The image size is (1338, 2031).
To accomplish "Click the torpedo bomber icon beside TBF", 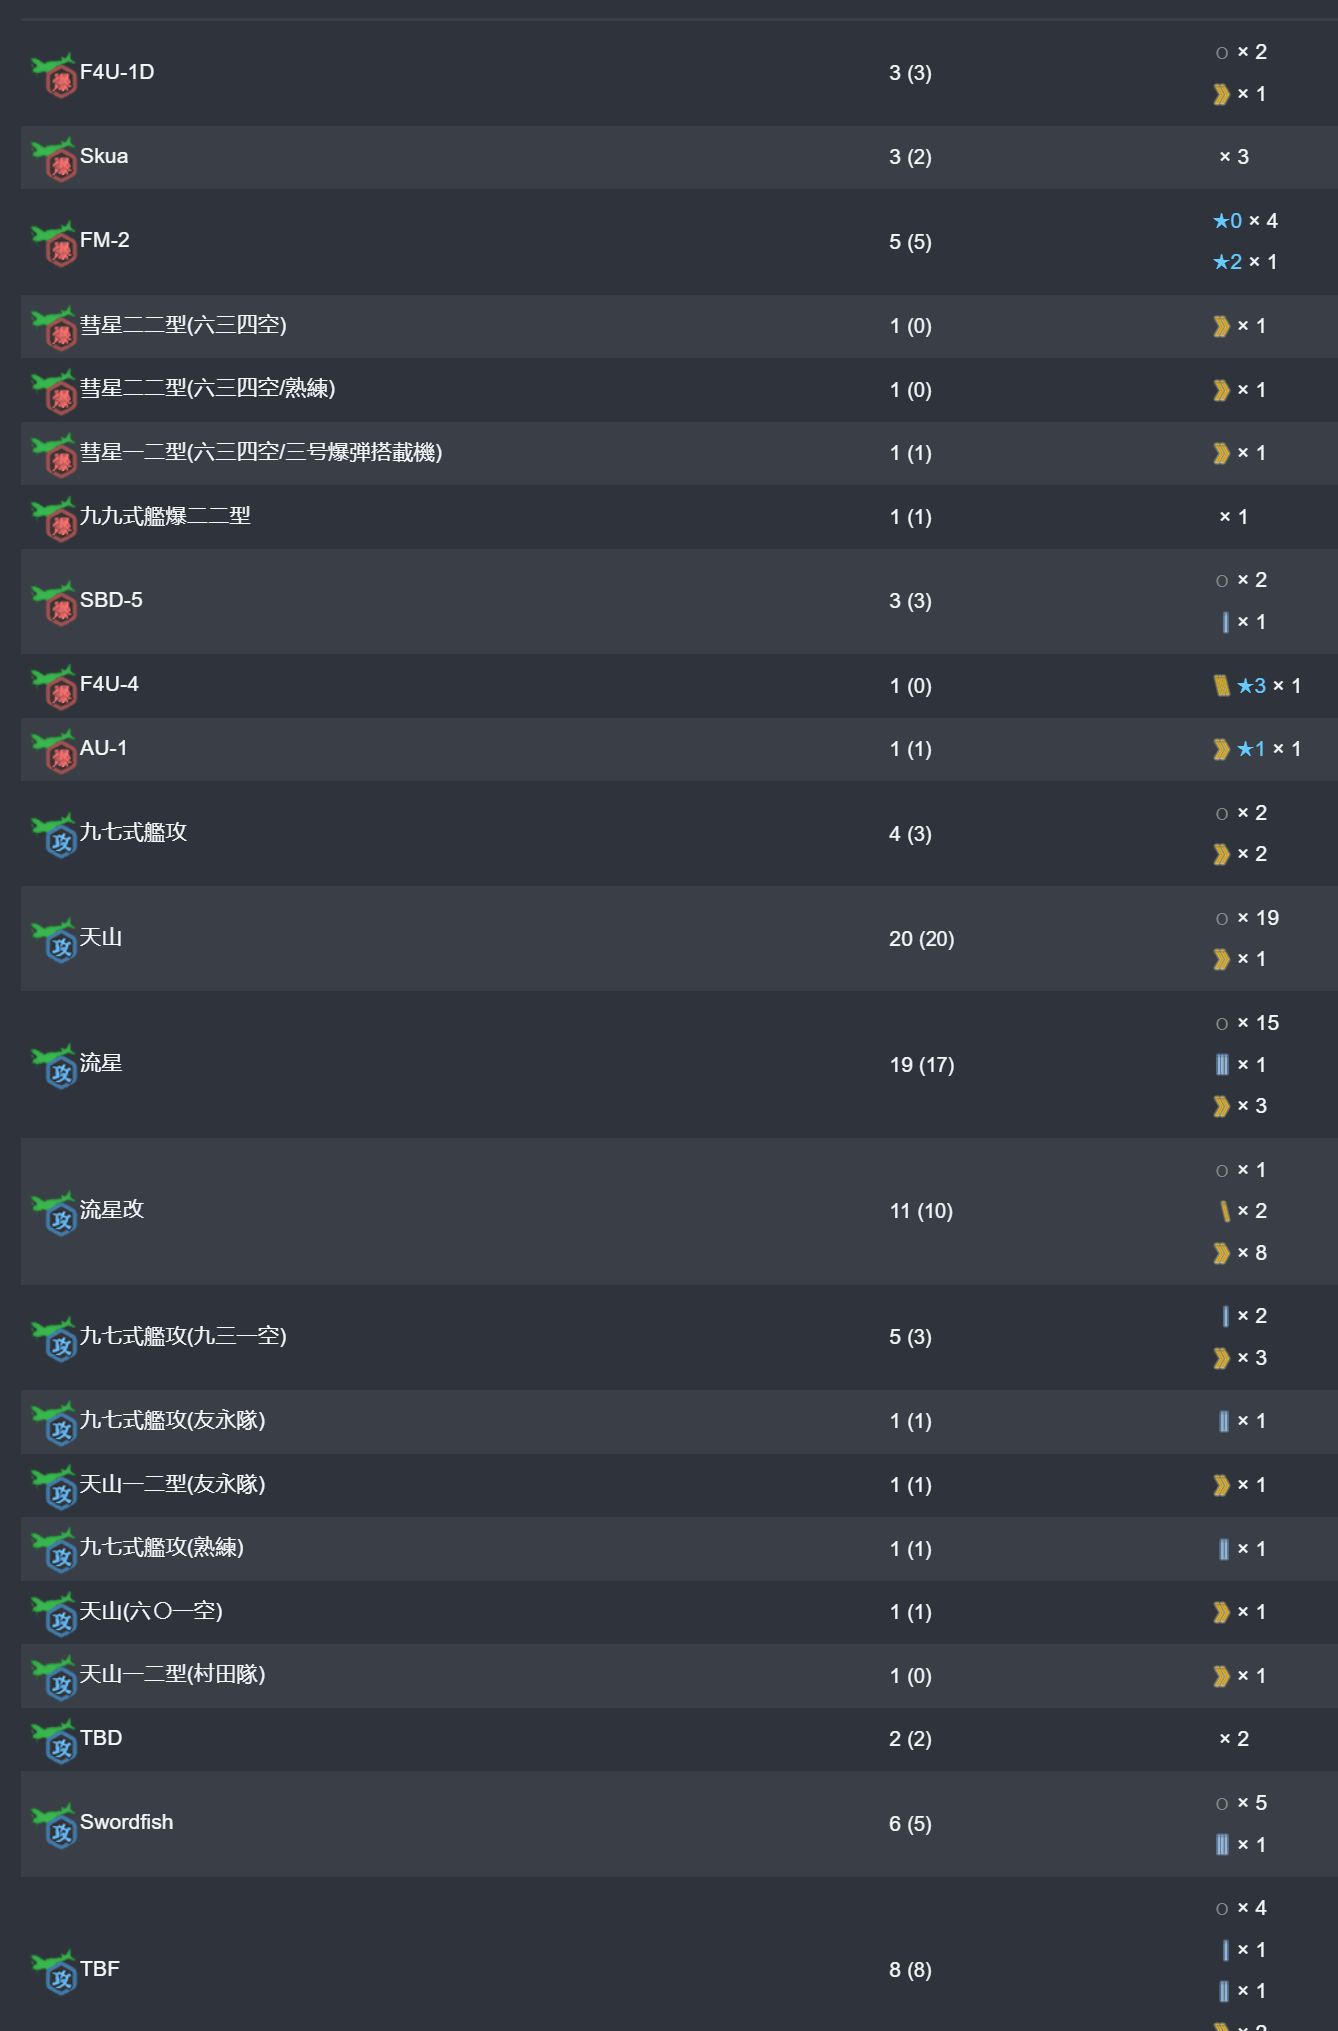I will [54, 1972].
